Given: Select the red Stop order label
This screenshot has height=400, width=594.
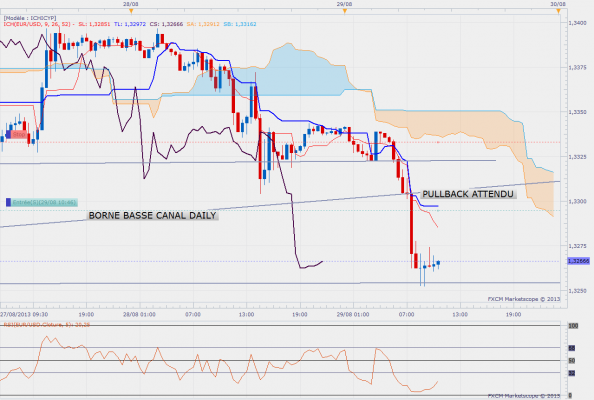Looking at the screenshot, I should pos(16,134).
